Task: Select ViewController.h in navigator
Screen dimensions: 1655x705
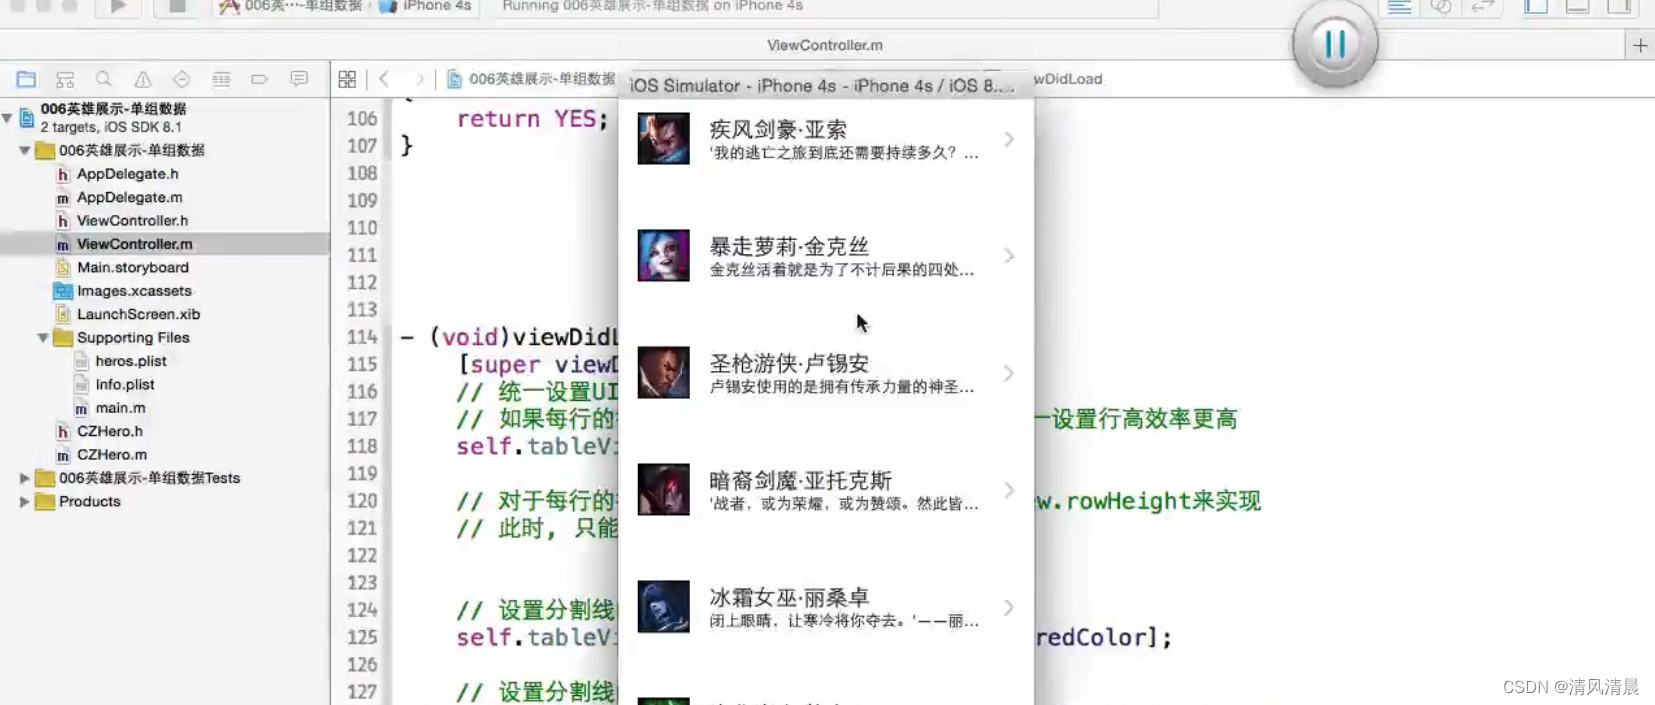Action: (132, 221)
